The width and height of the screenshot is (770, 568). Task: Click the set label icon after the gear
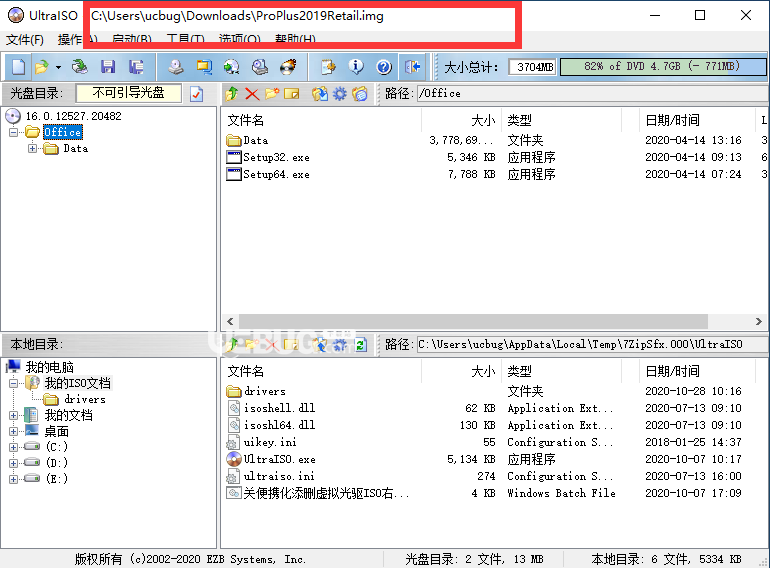pyautogui.click(x=360, y=93)
